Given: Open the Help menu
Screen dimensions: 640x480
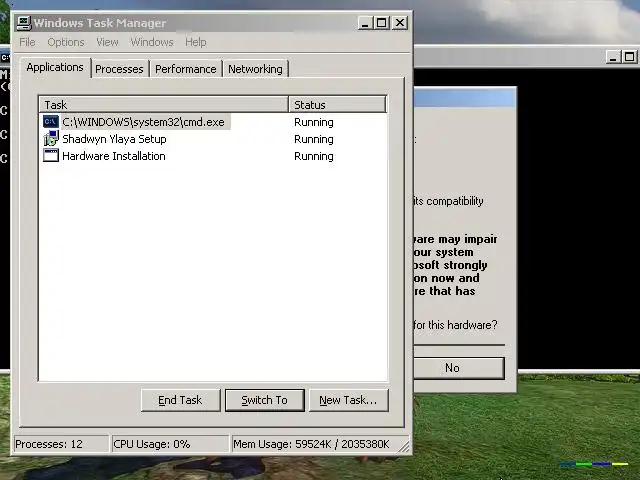Looking at the screenshot, I should [196, 42].
